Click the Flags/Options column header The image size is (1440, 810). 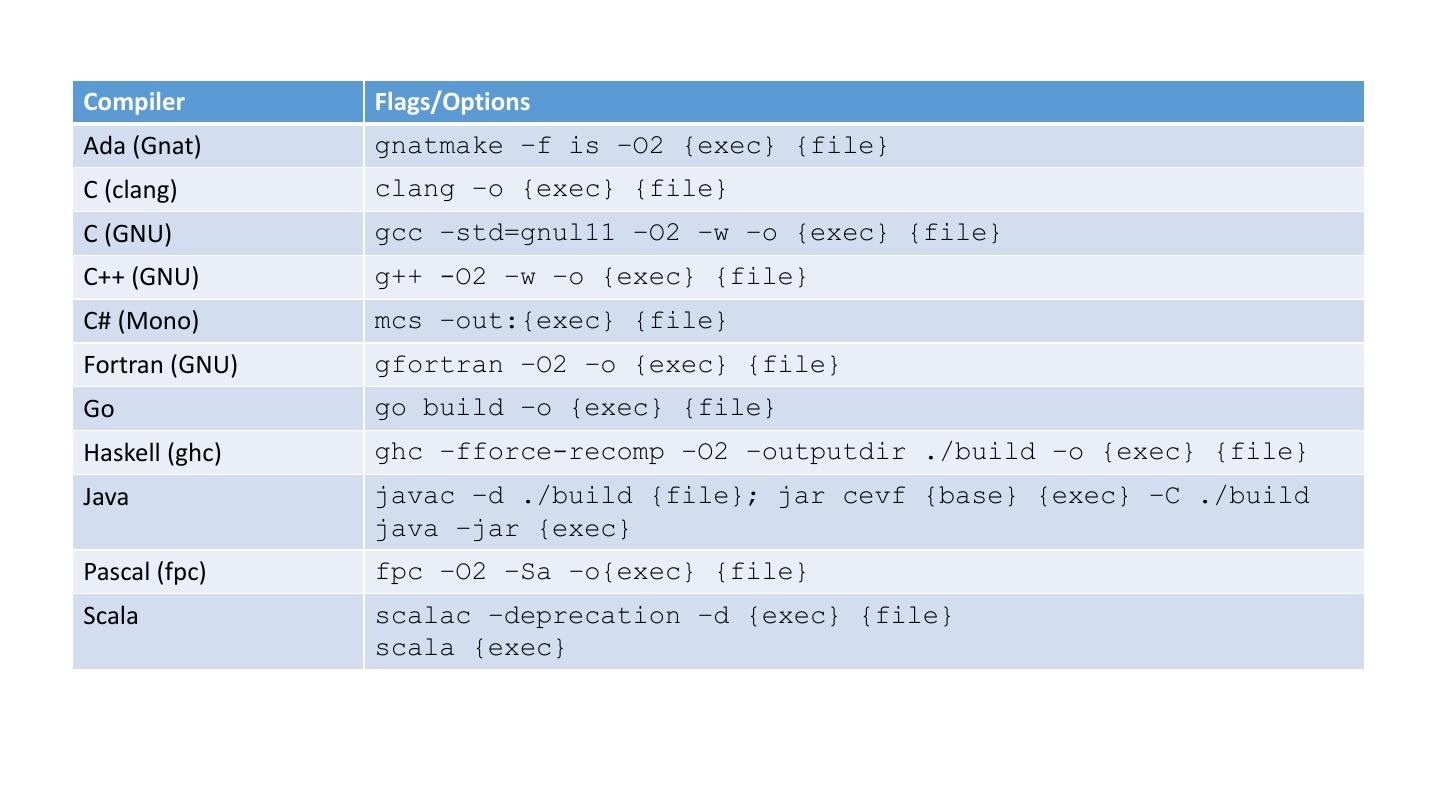(452, 102)
